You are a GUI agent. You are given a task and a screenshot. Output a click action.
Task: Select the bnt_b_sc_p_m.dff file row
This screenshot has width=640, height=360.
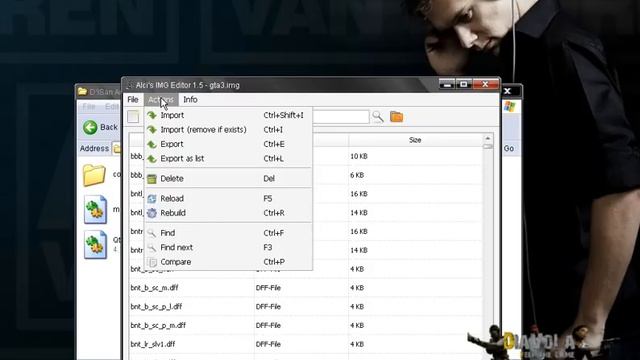pos(305,325)
